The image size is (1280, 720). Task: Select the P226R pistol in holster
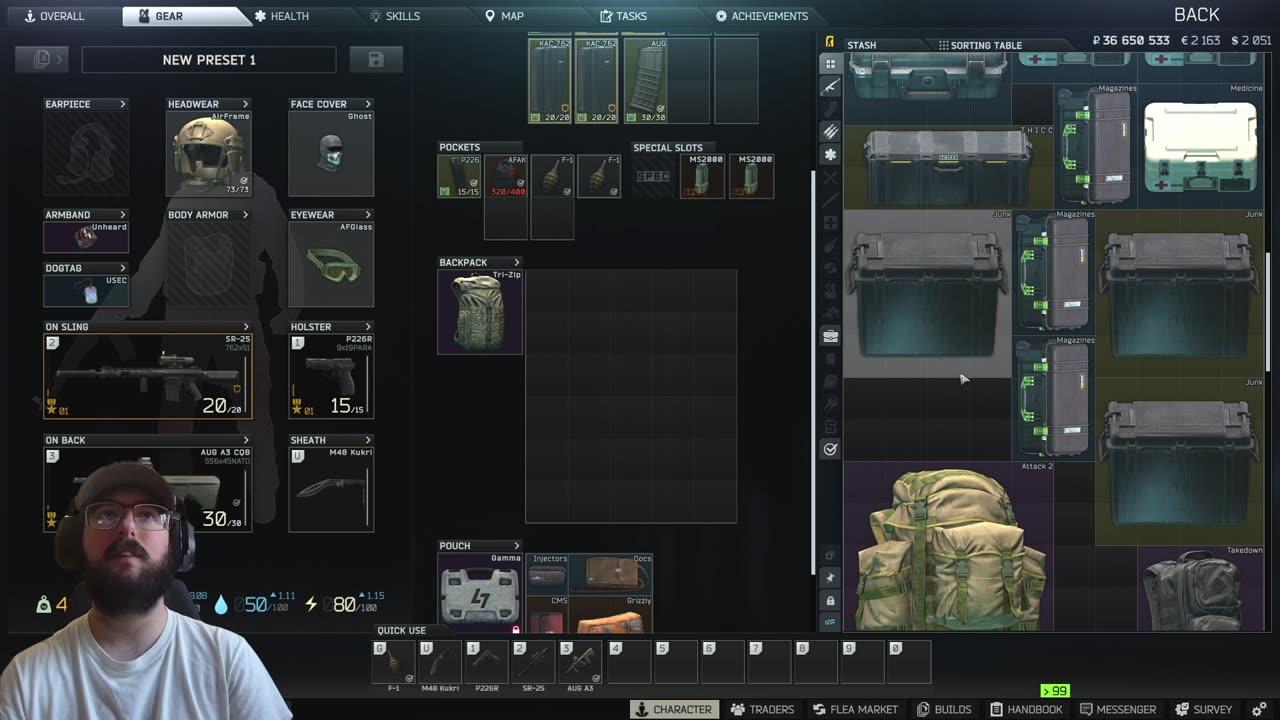click(x=331, y=376)
